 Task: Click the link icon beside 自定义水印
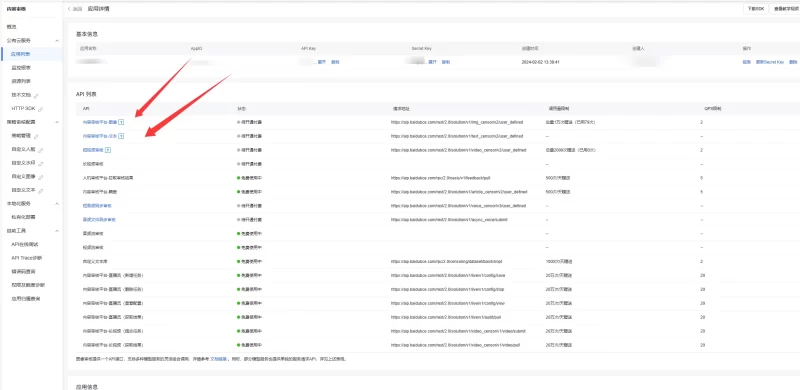40,163
